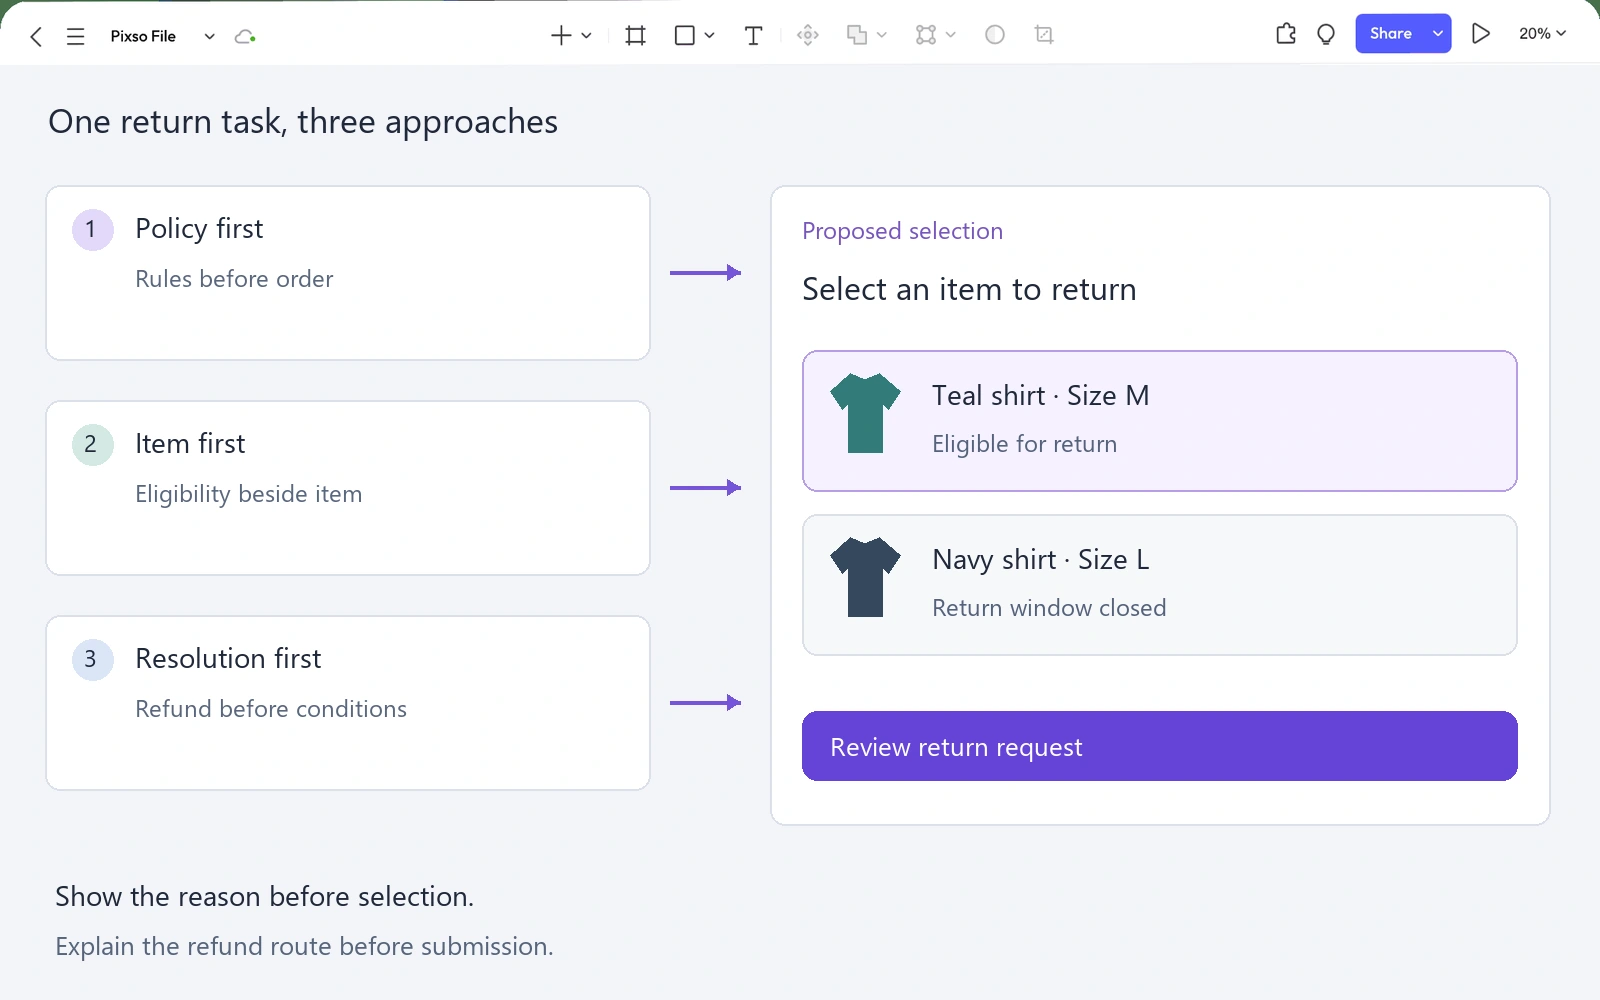
Task: Expand the boolean operation dropdown arrow
Action: pos(881,36)
